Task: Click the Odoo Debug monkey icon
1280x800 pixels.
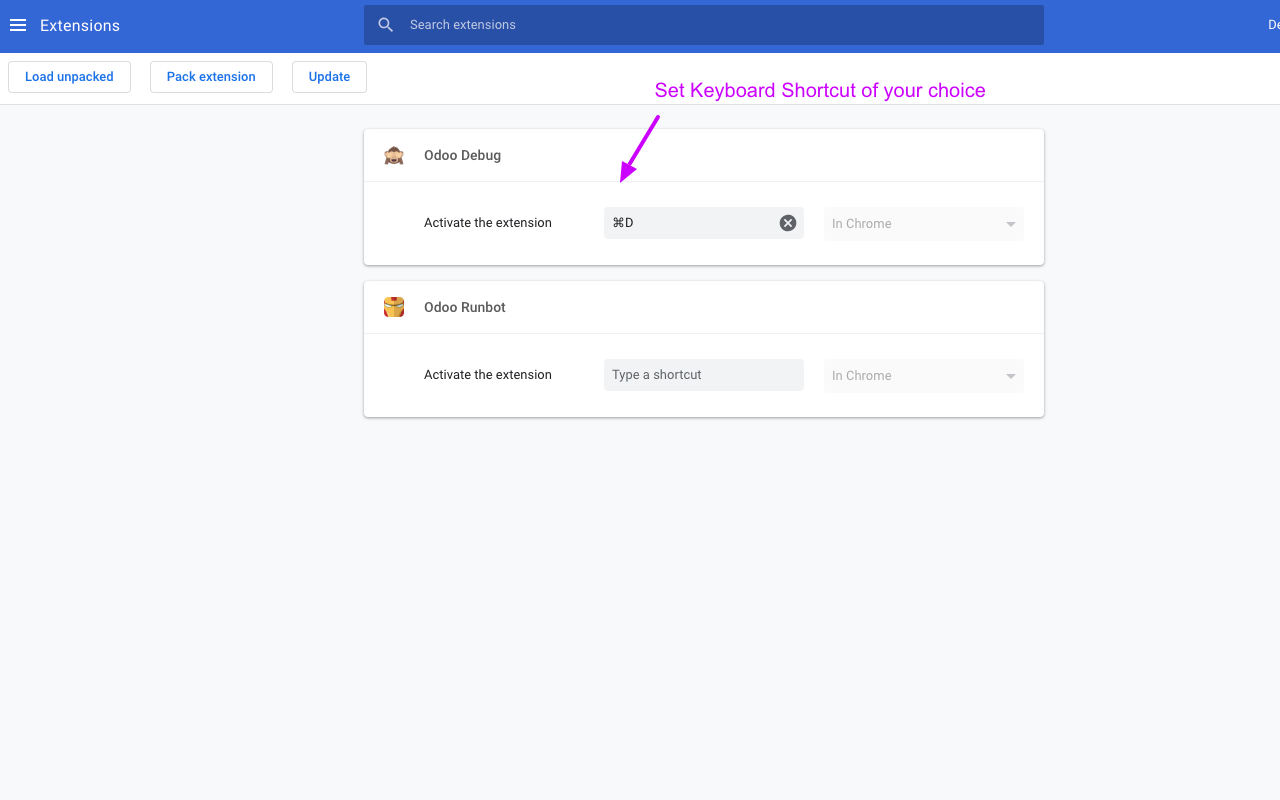Action: pos(394,155)
